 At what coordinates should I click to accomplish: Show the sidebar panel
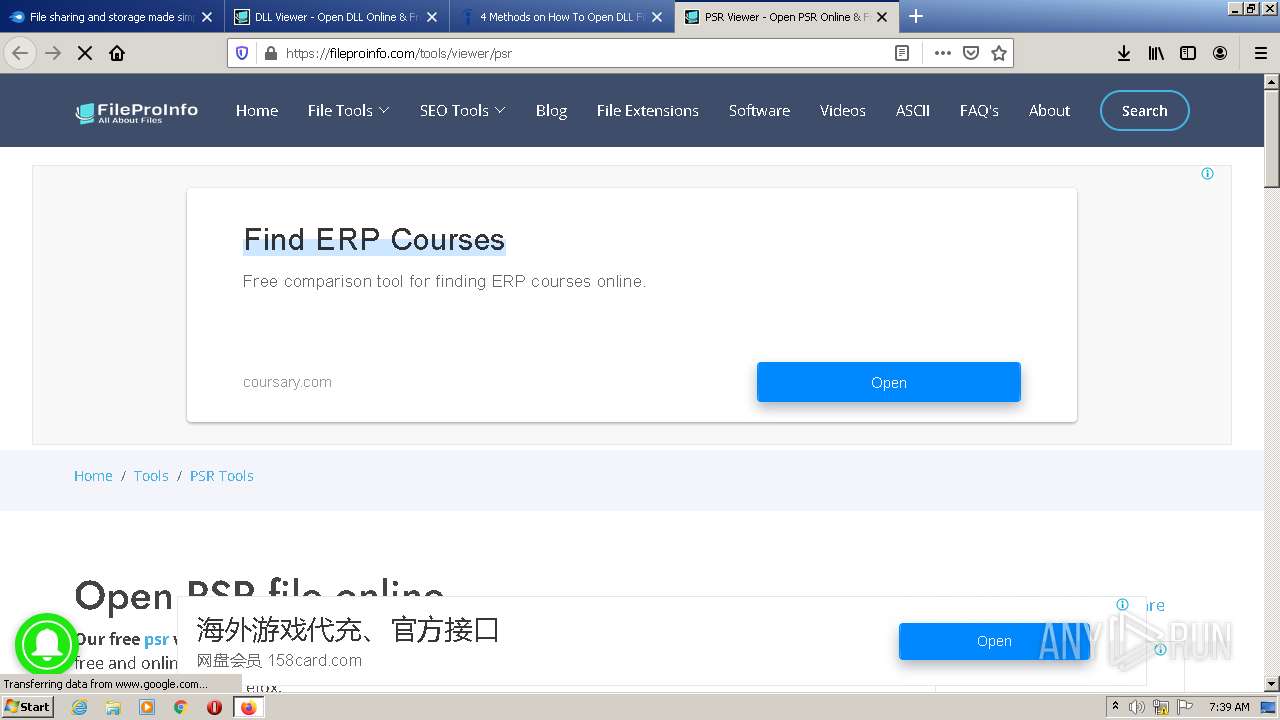(1188, 53)
